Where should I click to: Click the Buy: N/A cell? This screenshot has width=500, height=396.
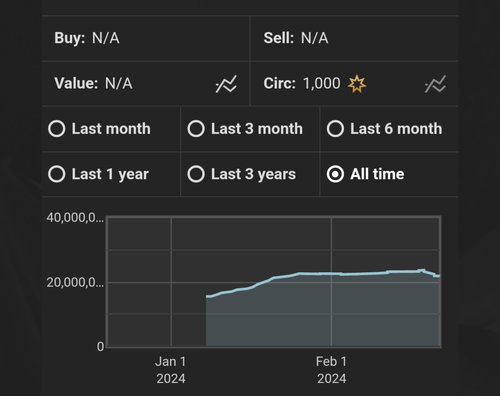[x=145, y=38]
